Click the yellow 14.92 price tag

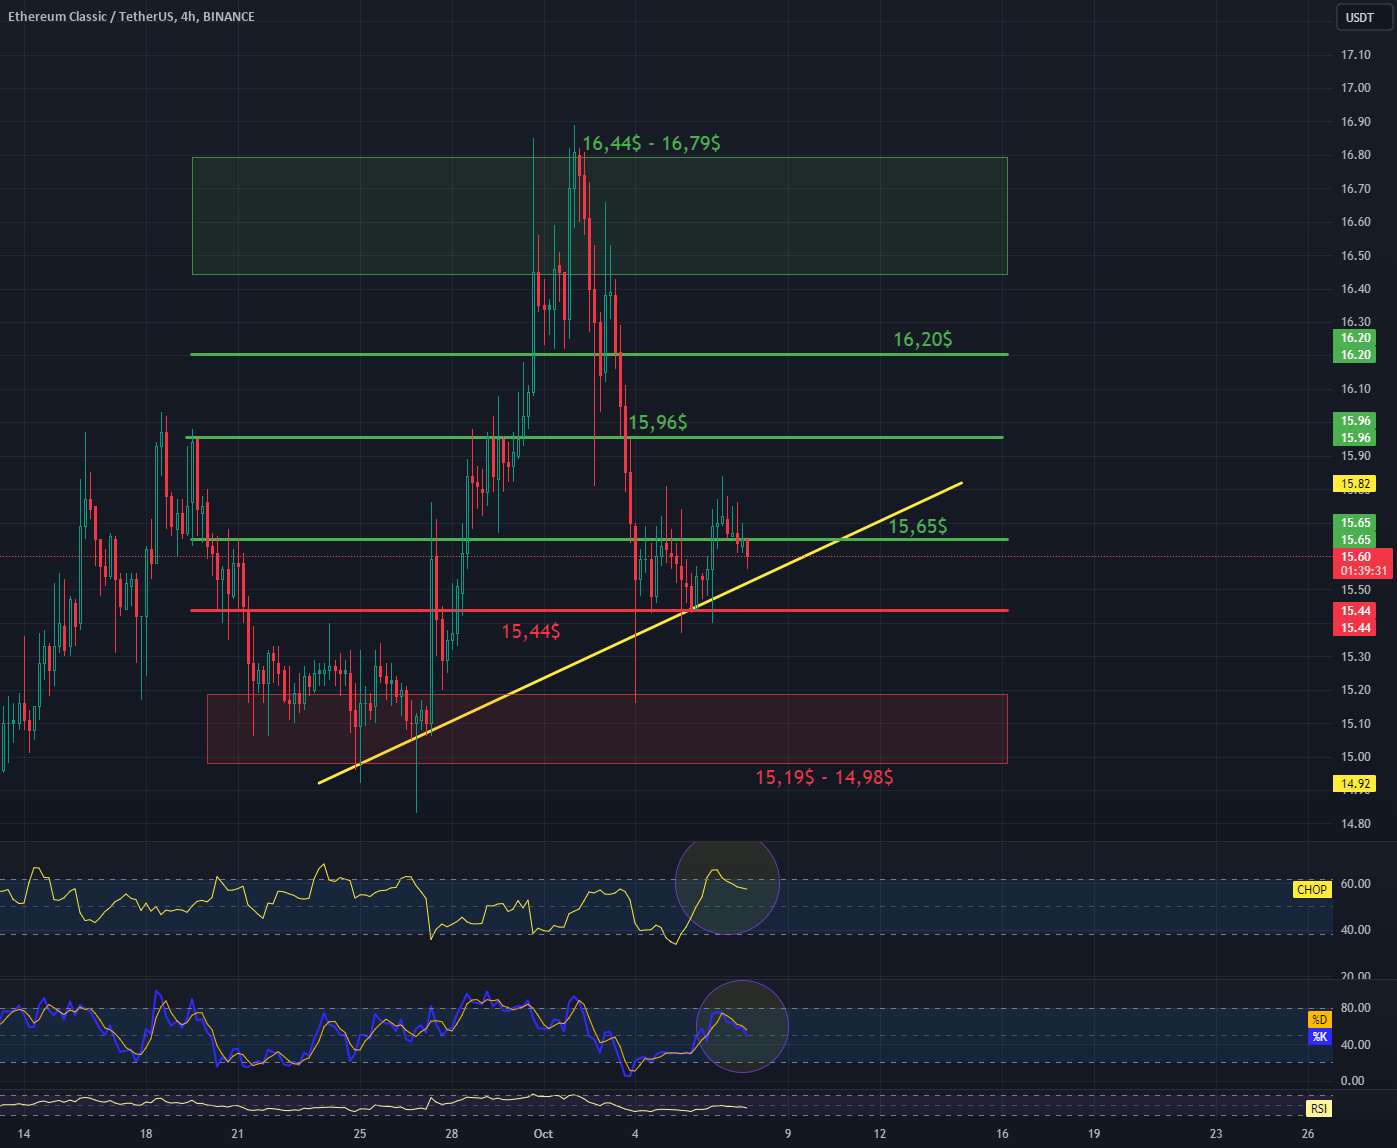1356,784
